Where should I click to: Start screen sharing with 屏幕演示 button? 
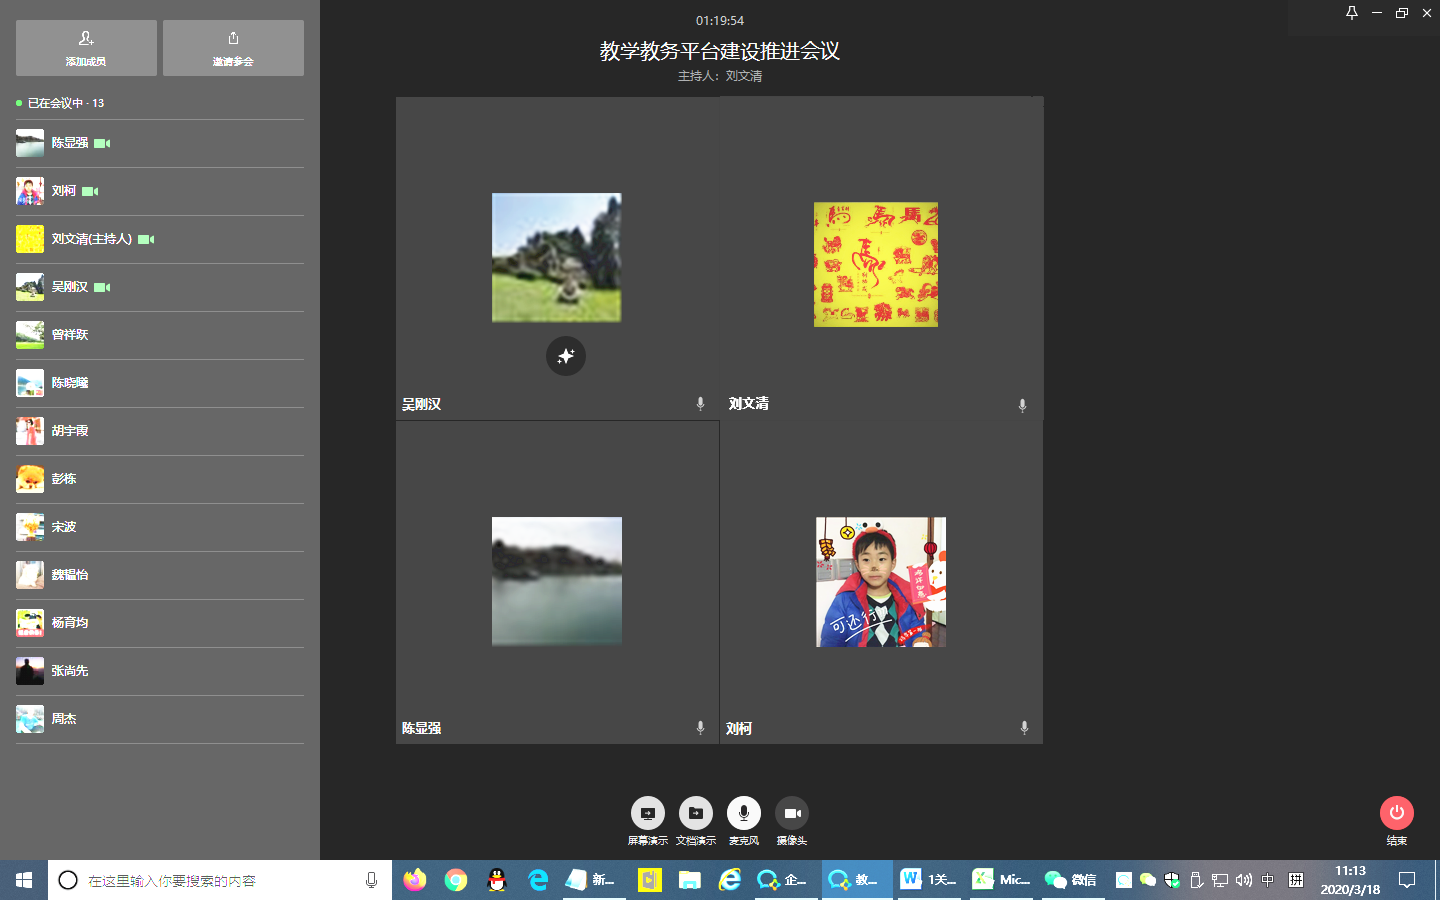(x=647, y=813)
